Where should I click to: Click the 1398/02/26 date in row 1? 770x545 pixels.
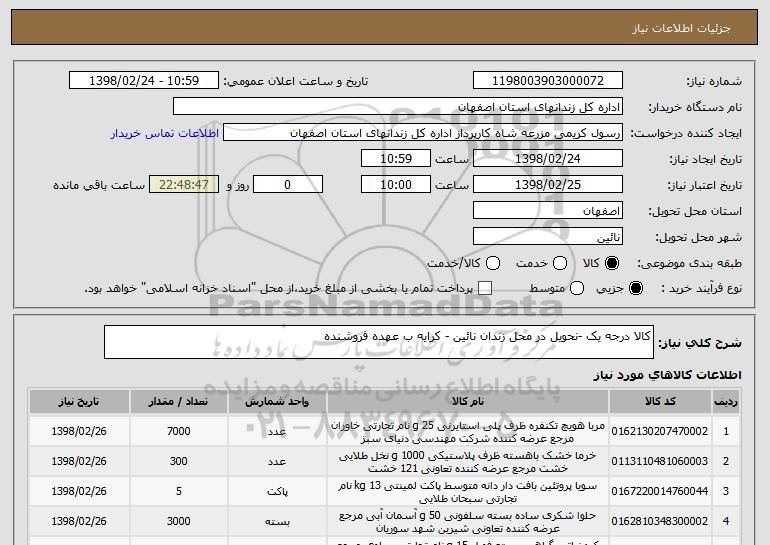[79, 432]
